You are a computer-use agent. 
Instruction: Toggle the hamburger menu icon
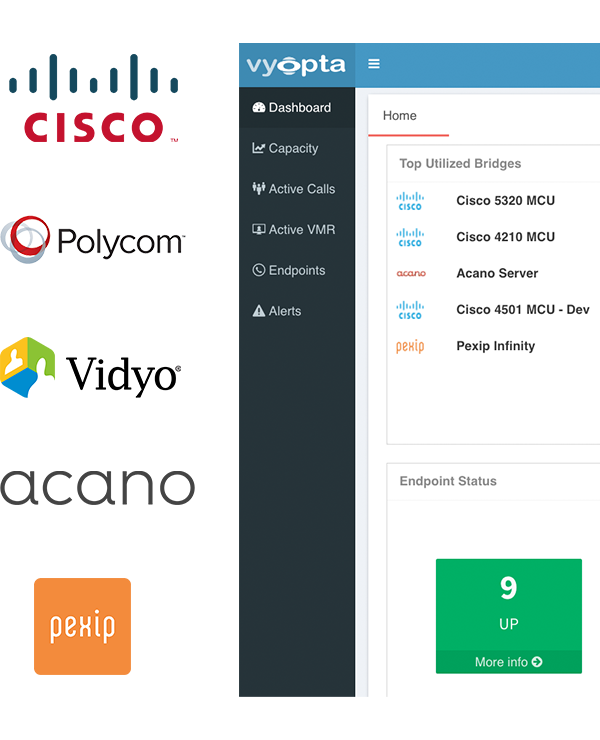pyautogui.click(x=374, y=64)
